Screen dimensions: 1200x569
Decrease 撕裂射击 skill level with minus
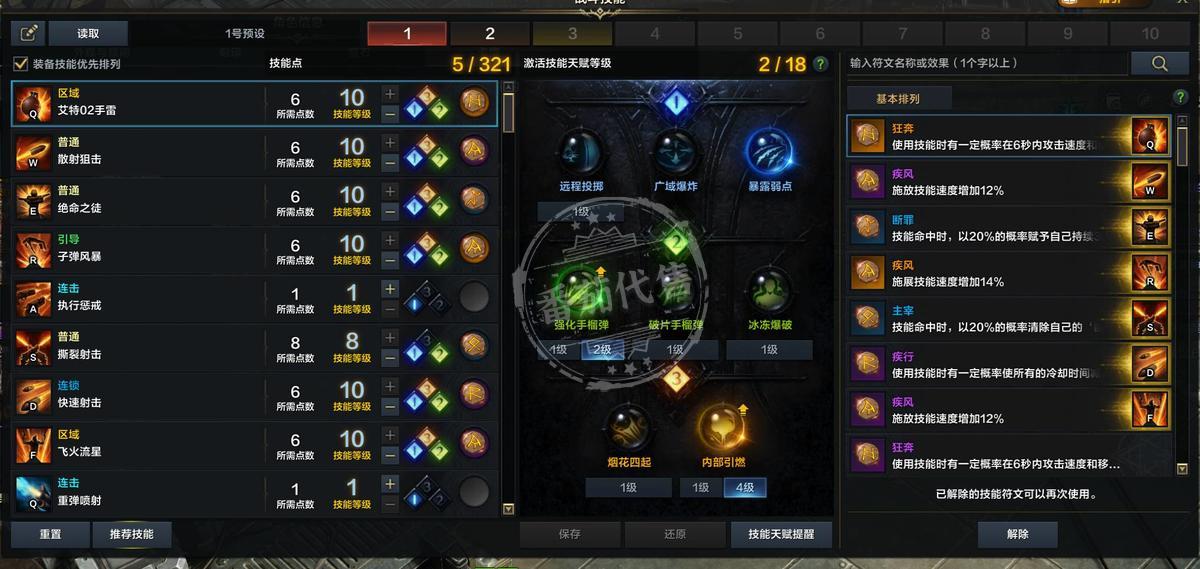tap(390, 356)
